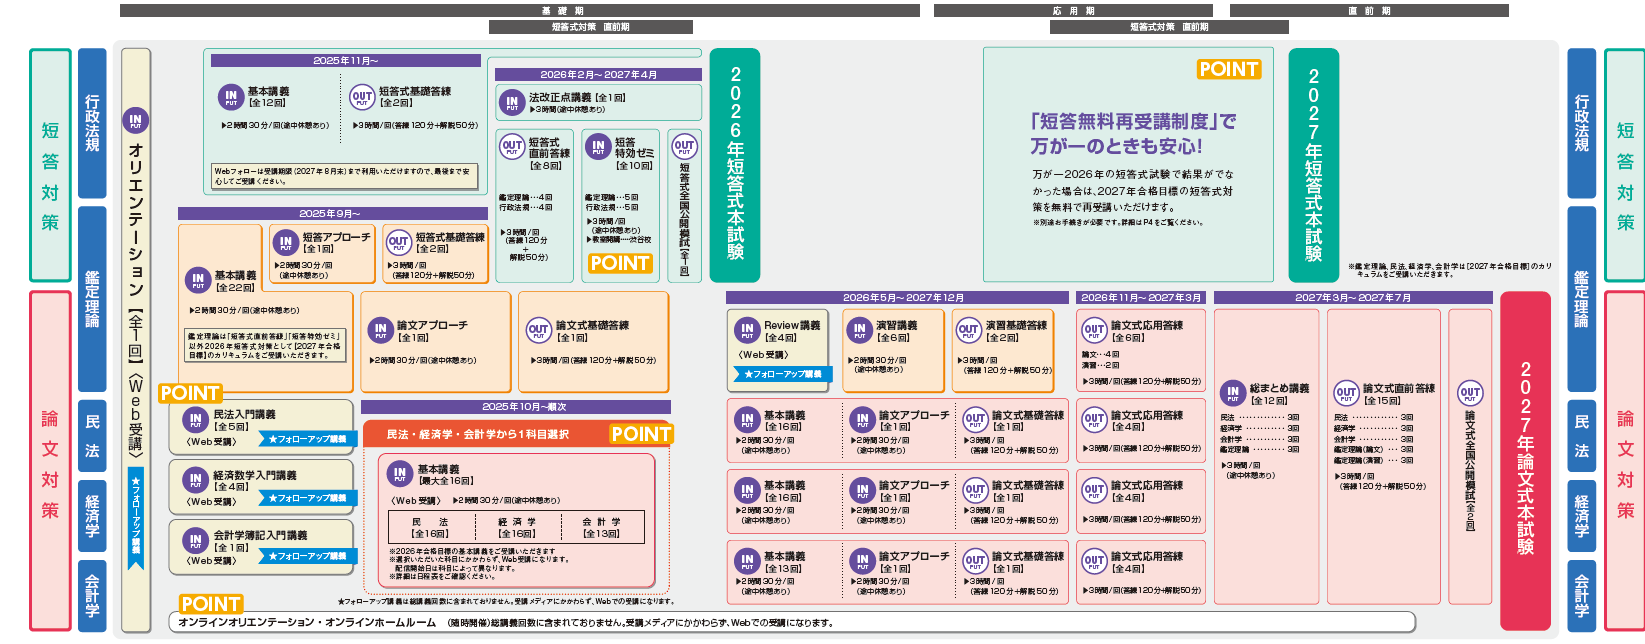The width and height of the screenshot is (1645, 644).
Task: Click the オンラインオリエンテーション bar at the bottom
Action: click(790, 623)
